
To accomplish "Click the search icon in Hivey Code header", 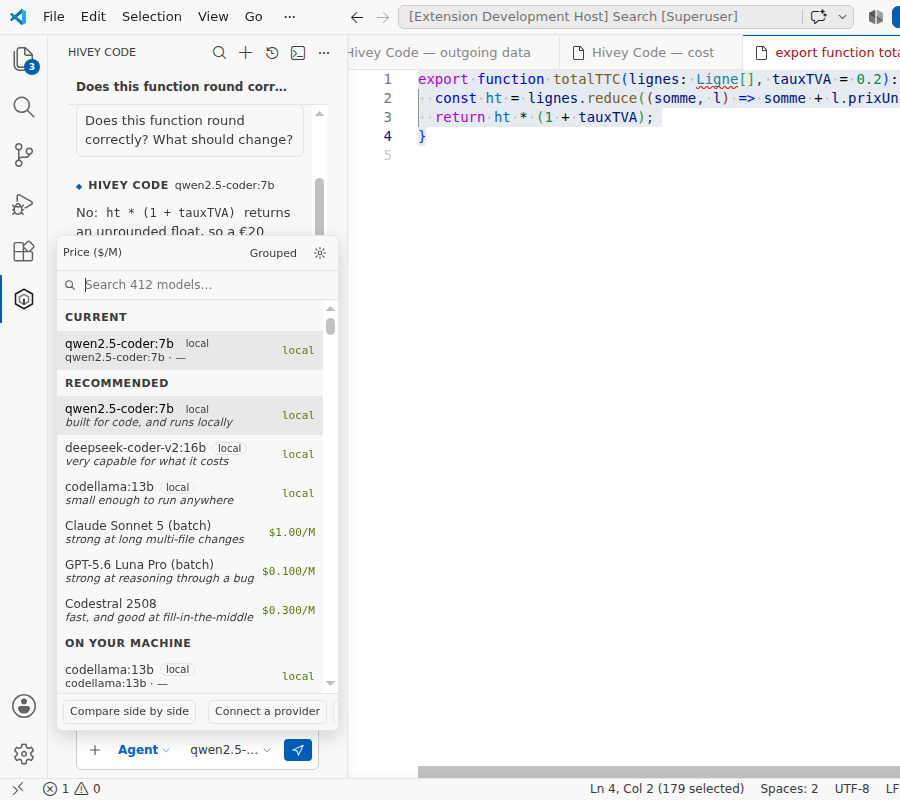I will coord(219,53).
